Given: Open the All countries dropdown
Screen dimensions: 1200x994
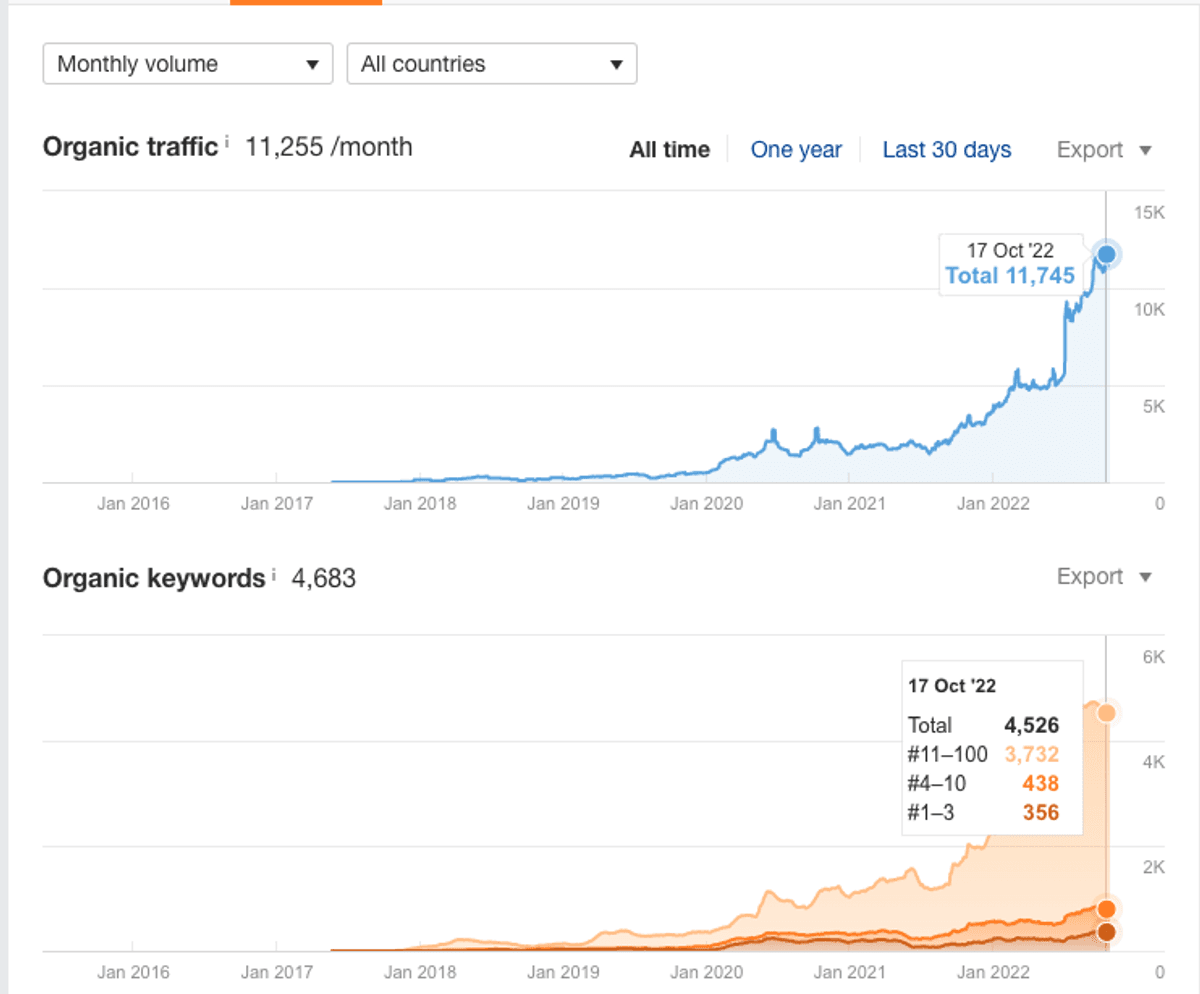Looking at the screenshot, I should [x=491, y=64].
